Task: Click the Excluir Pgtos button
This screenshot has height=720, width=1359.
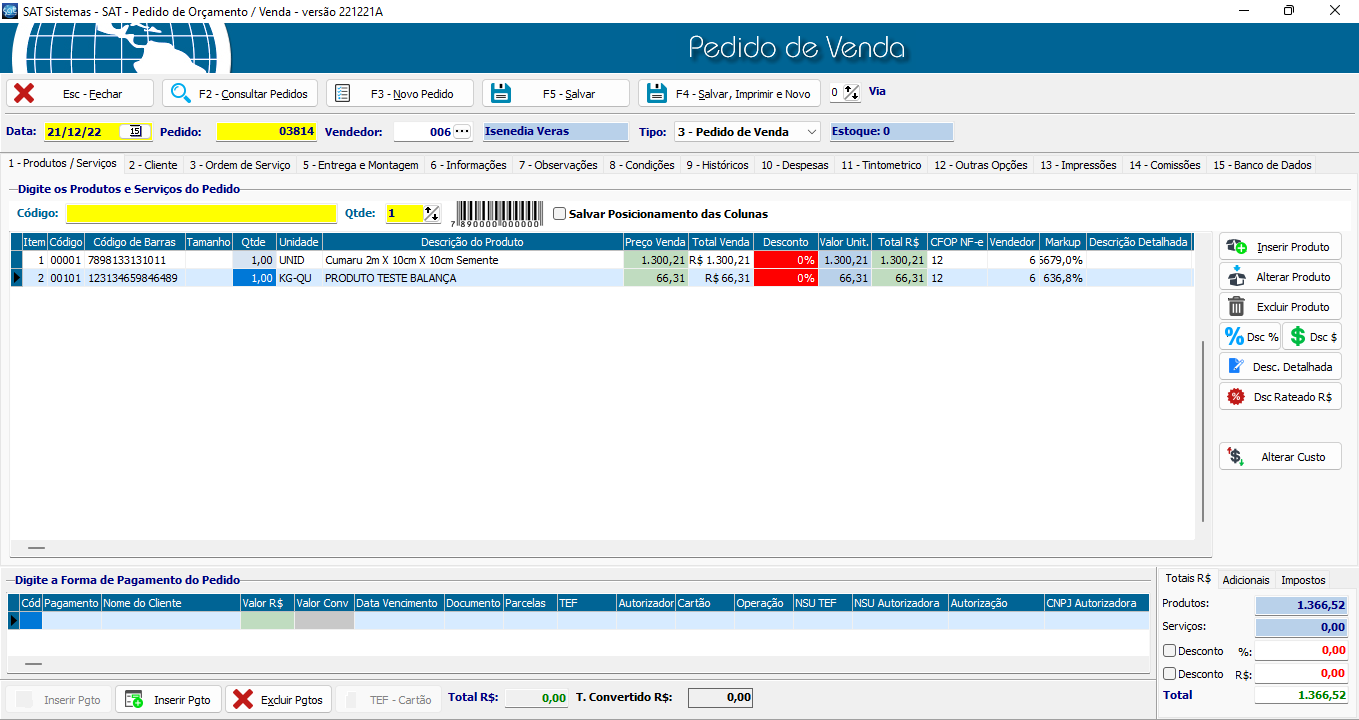Action: click(x=278, y=700)
